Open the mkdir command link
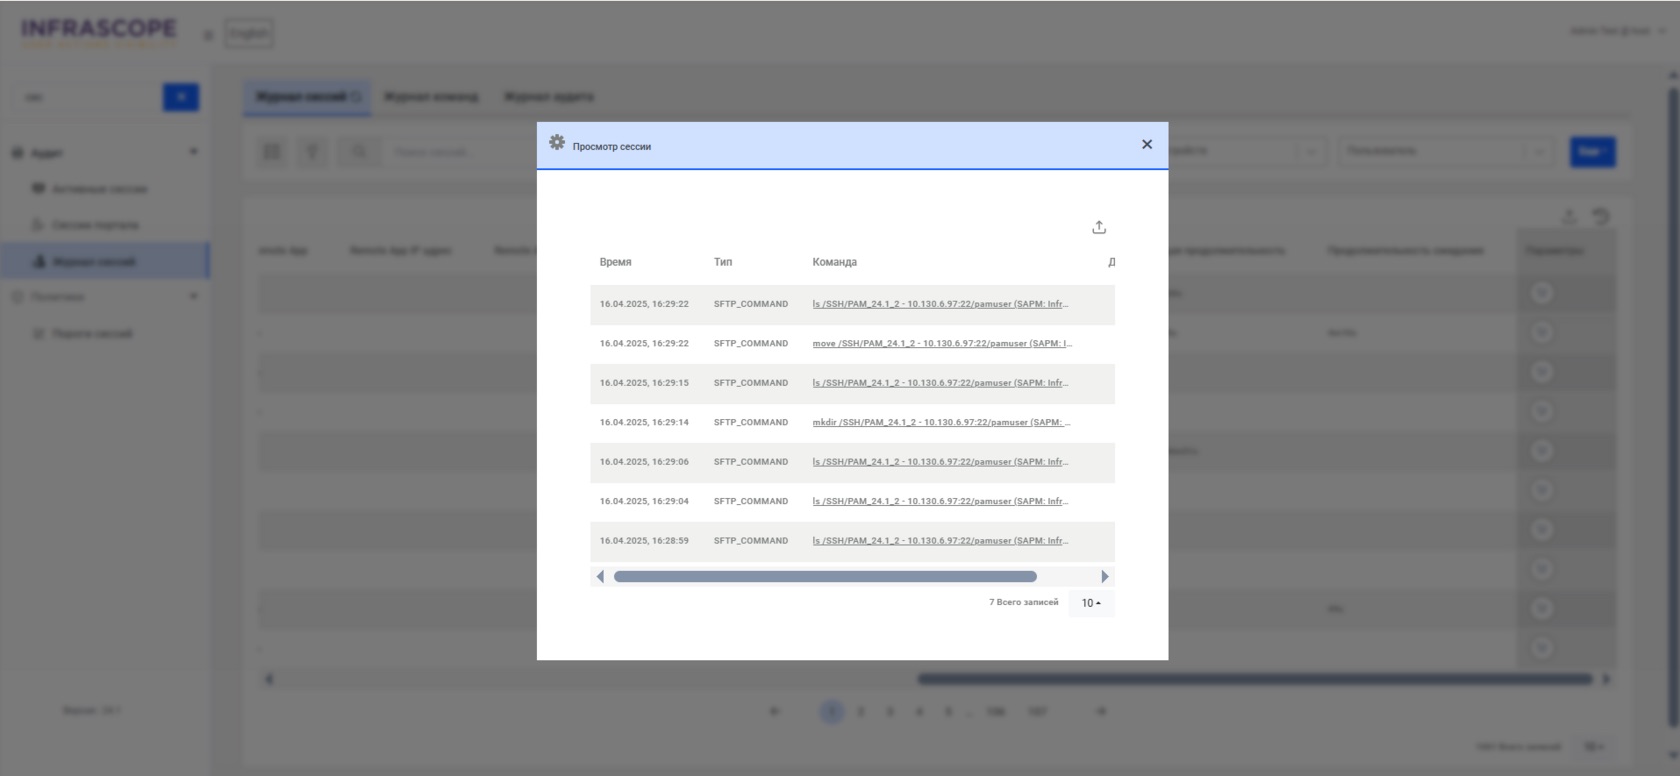 pyautogui.click(x=942, y=423)
